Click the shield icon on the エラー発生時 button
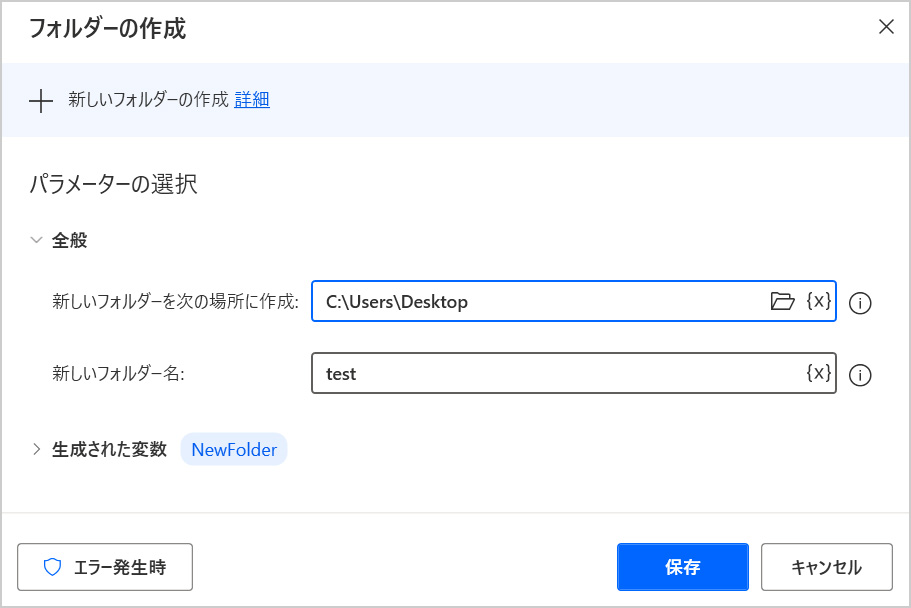This screenshot has width=911, height=608. (x=53, y=568)
